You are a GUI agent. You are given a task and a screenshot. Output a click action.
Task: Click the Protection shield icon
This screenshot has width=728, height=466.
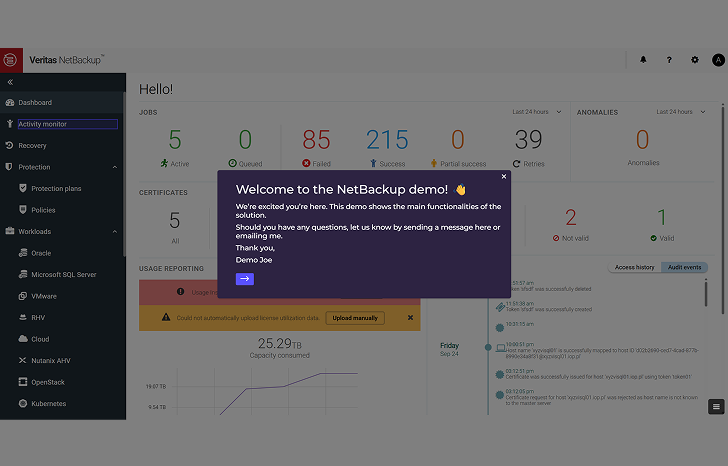[x=8, y=167]
